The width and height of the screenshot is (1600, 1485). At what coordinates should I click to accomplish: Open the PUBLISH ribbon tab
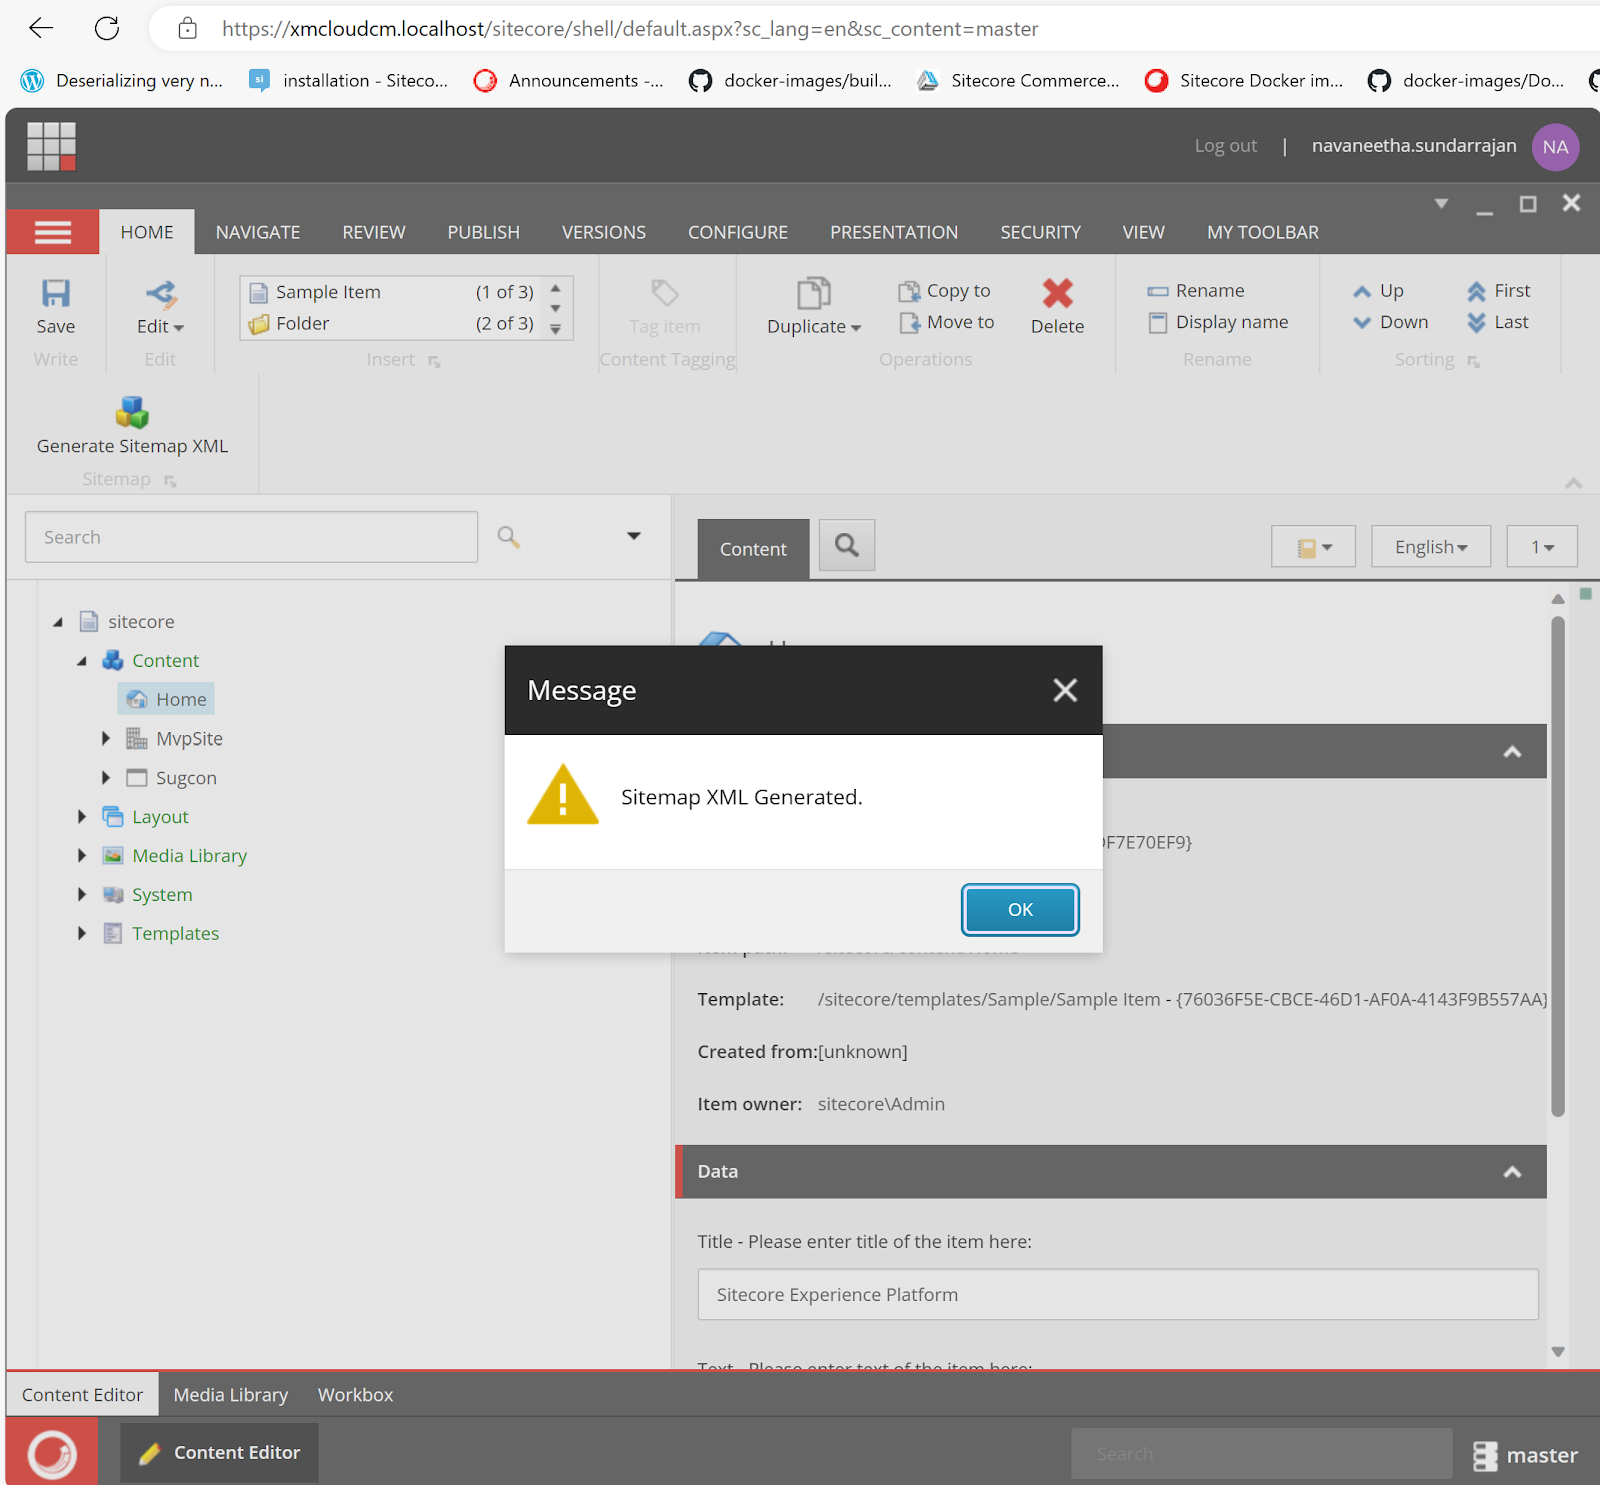pyautogui.click(x=484, y=232)
